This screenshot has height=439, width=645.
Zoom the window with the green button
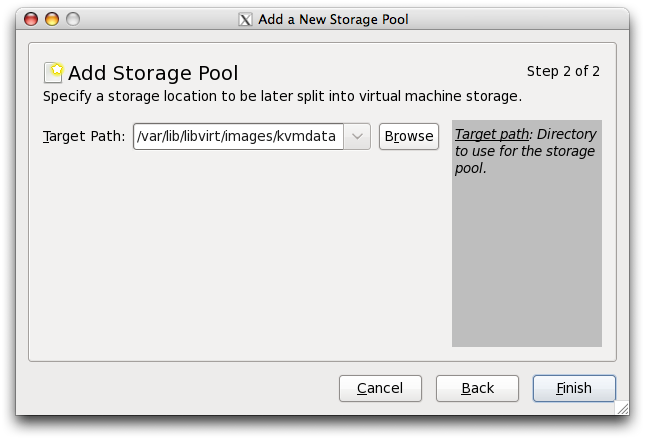click(72, 19)
